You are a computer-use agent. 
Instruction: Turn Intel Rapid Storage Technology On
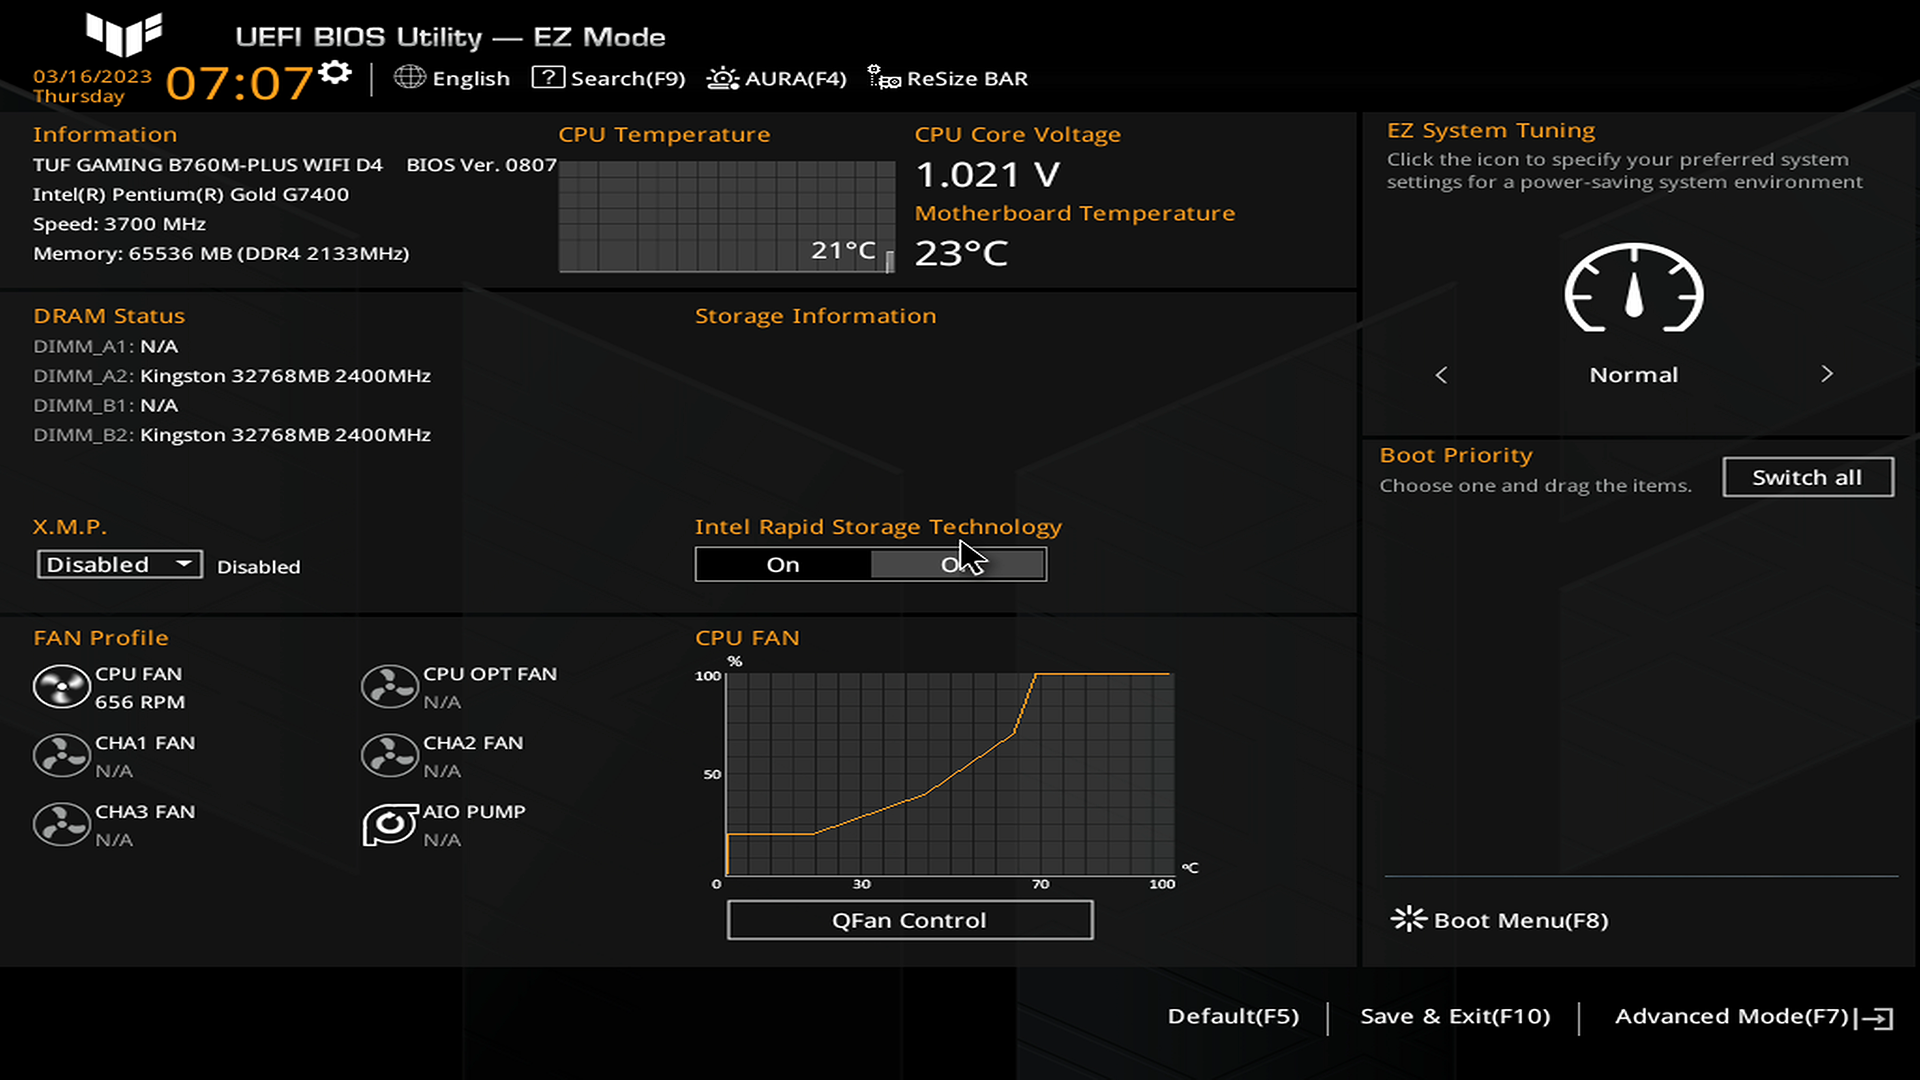coord(783,565)
